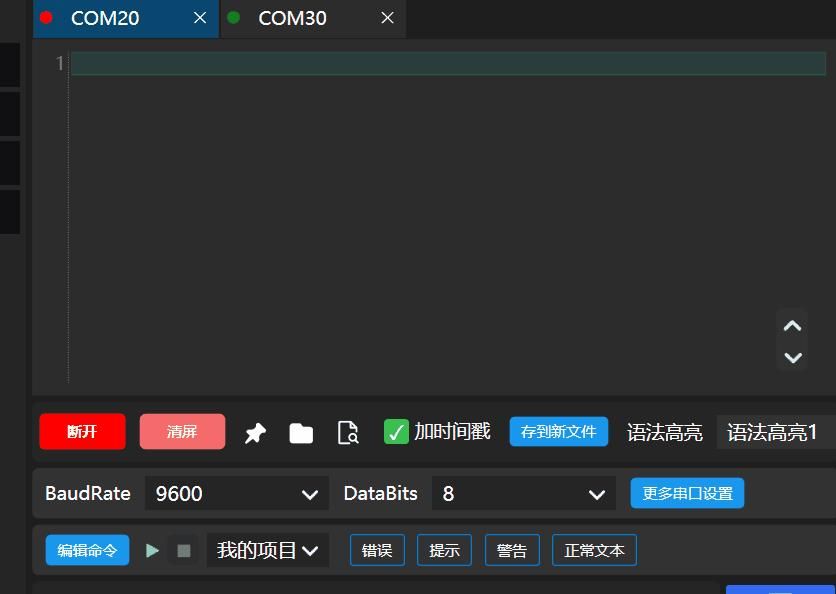
Task: Switch to the COM30 tab
Action: tap(291, 18)
